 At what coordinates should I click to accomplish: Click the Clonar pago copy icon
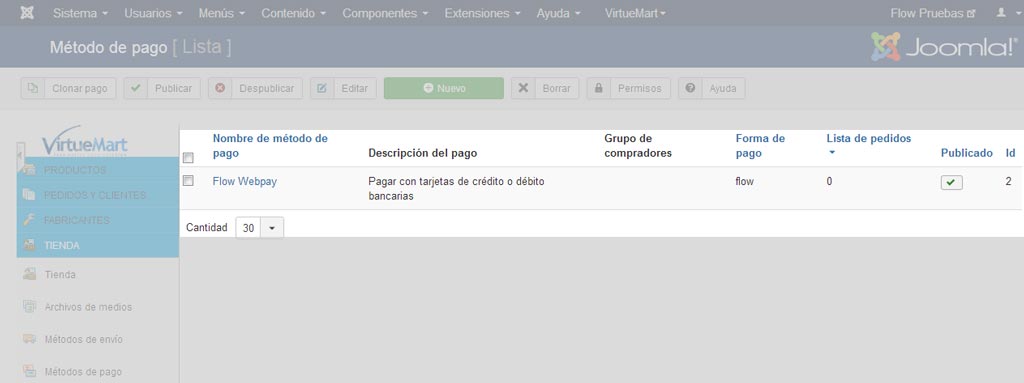[x=33, y=88]
